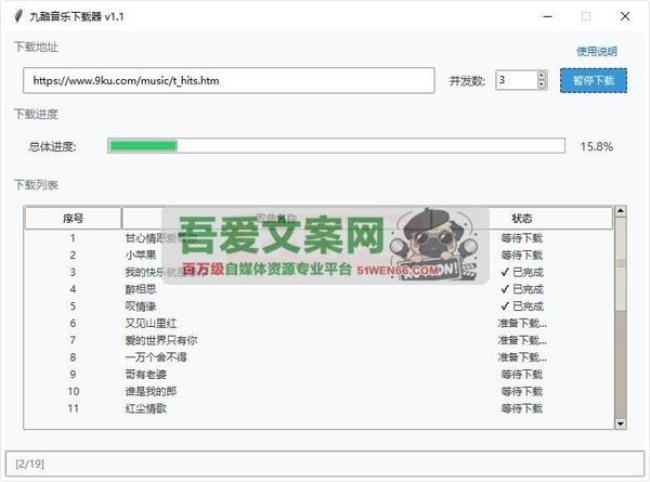Minimize the 九酷音乐下载器 window

pos(548,17)
